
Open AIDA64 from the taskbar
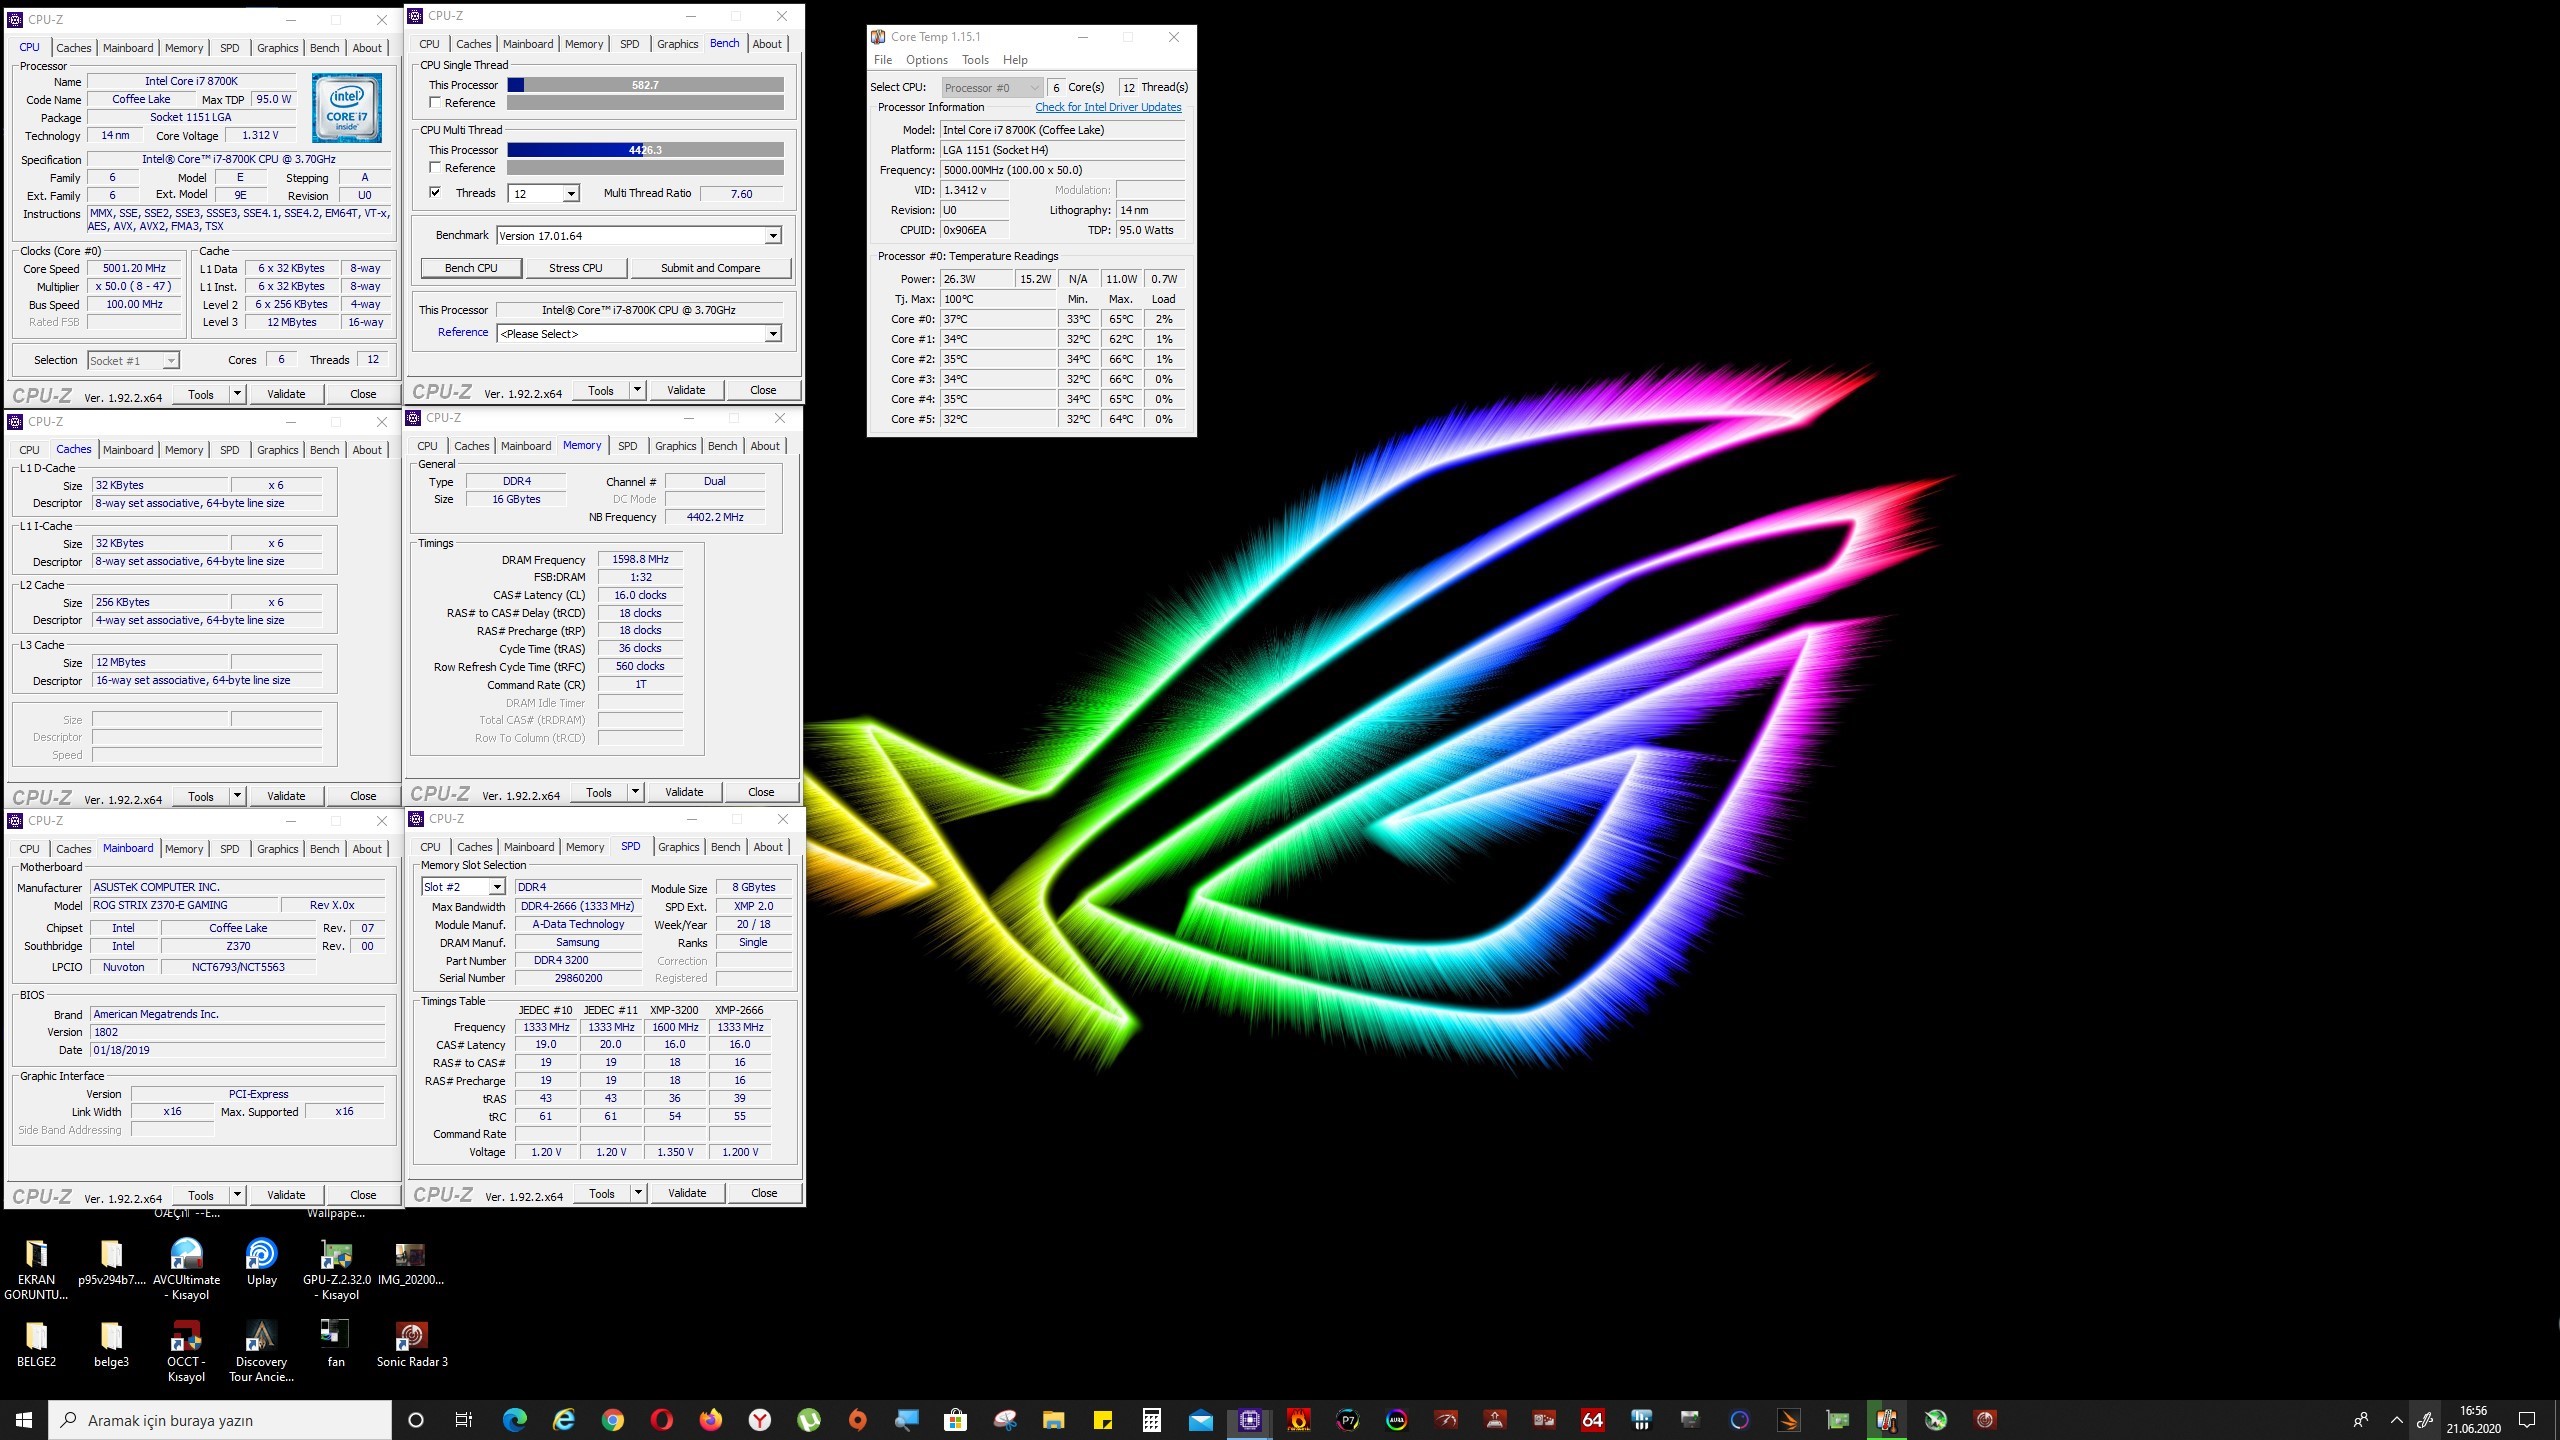point(1593,1419)
